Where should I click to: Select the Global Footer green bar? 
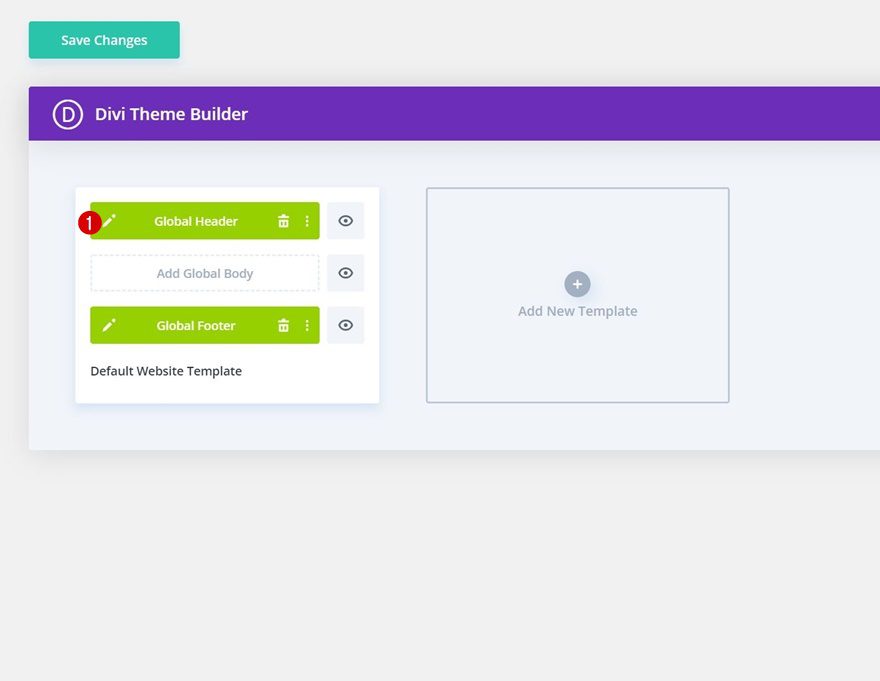195,325
